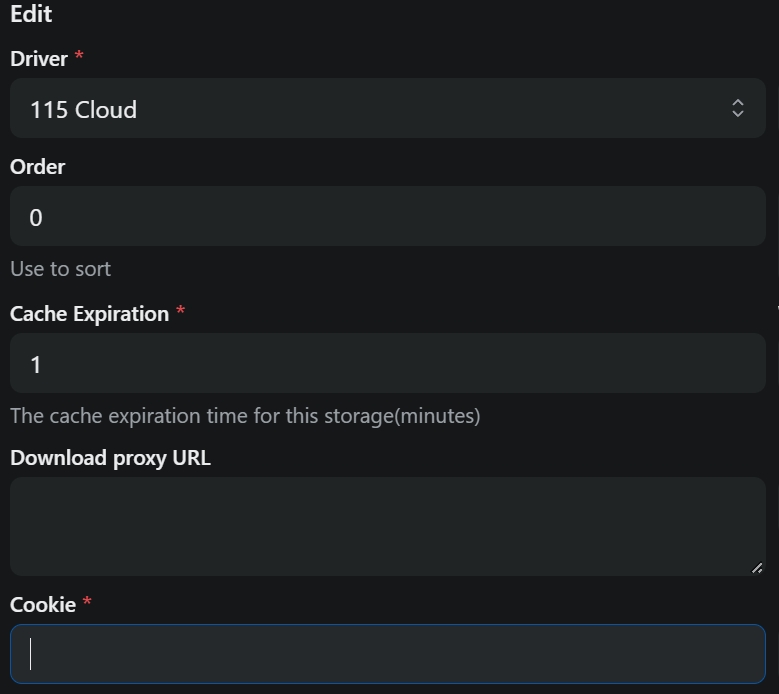
Task: Click the red asterisk beside Cache Expiration
Action: pos(180,310)
